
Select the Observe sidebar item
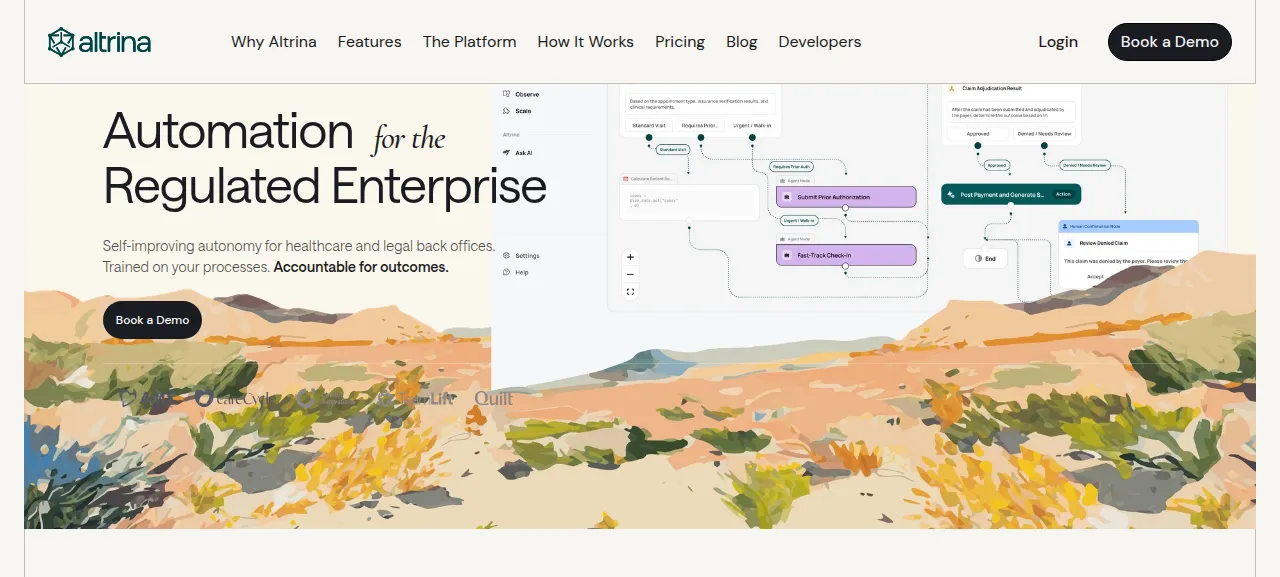pos(521,94)
